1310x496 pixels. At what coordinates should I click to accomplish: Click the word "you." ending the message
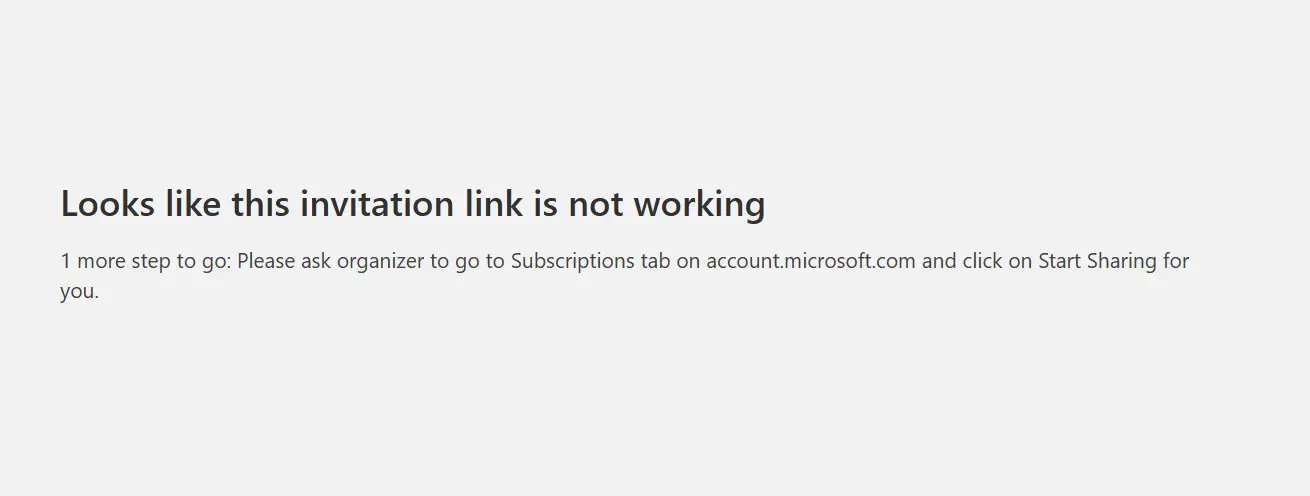(x=80, y=293)
